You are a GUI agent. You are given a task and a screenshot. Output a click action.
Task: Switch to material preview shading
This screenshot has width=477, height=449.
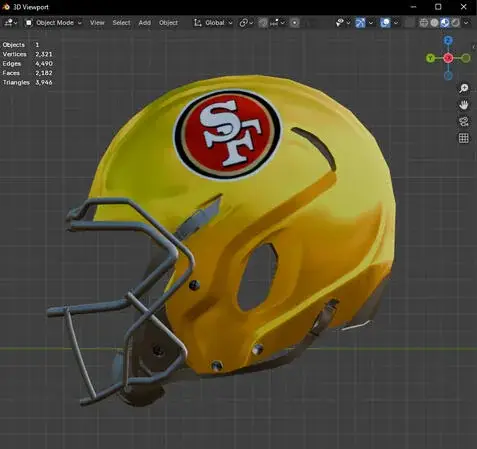[445, 23]
